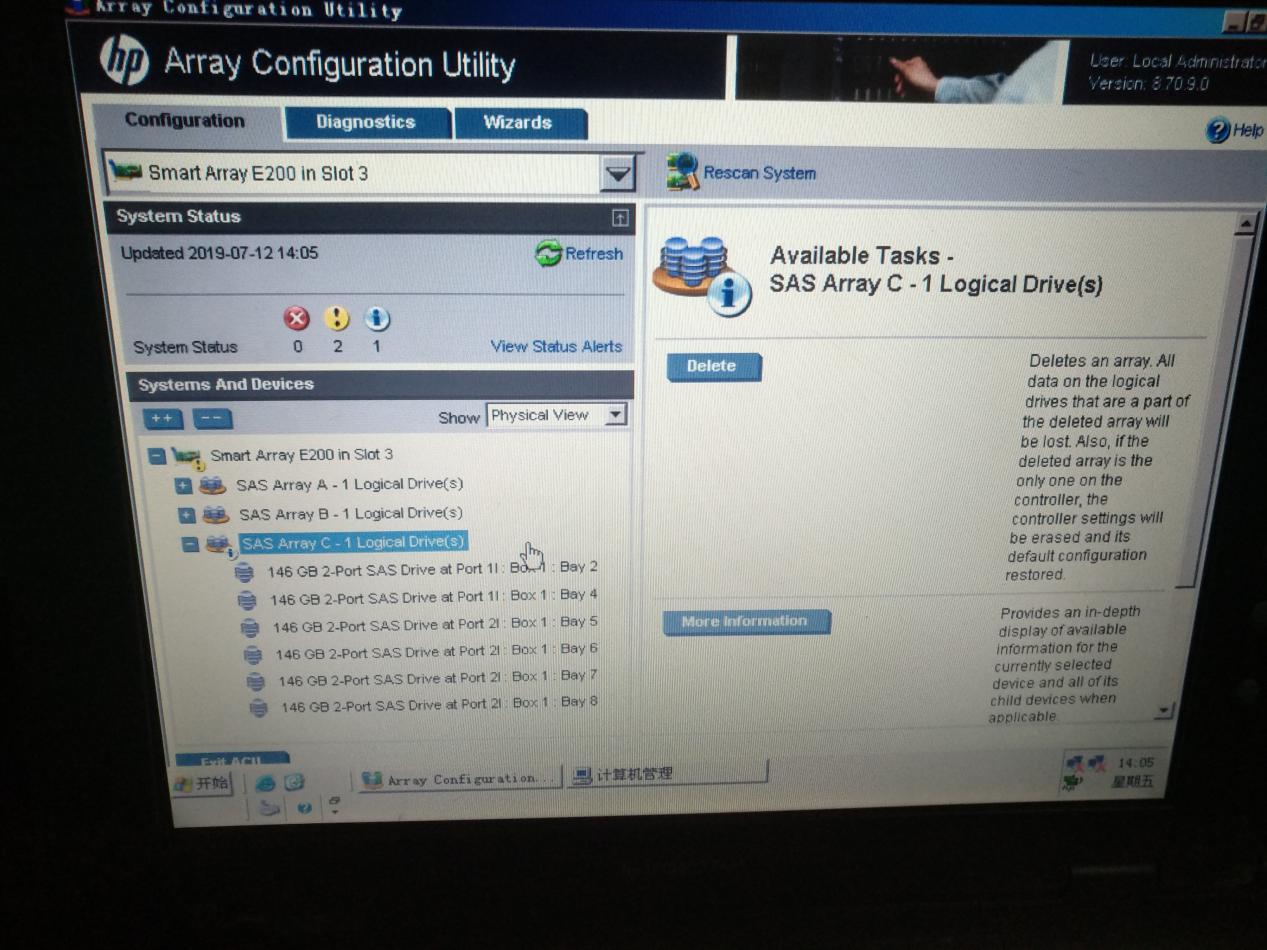Collapse the System Status panel
1267x950 pixels.
(x=620, y=218)
